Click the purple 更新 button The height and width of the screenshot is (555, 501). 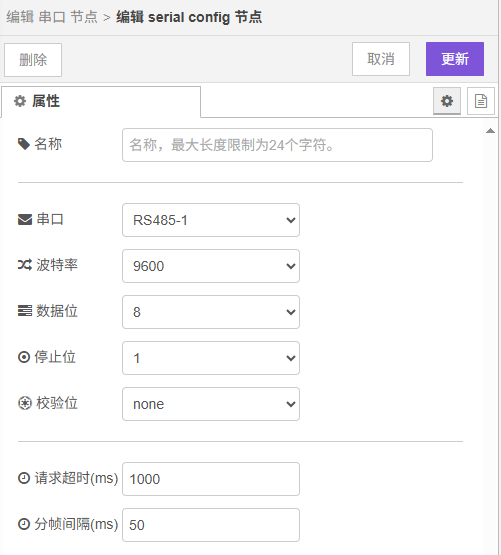[455, 59]
